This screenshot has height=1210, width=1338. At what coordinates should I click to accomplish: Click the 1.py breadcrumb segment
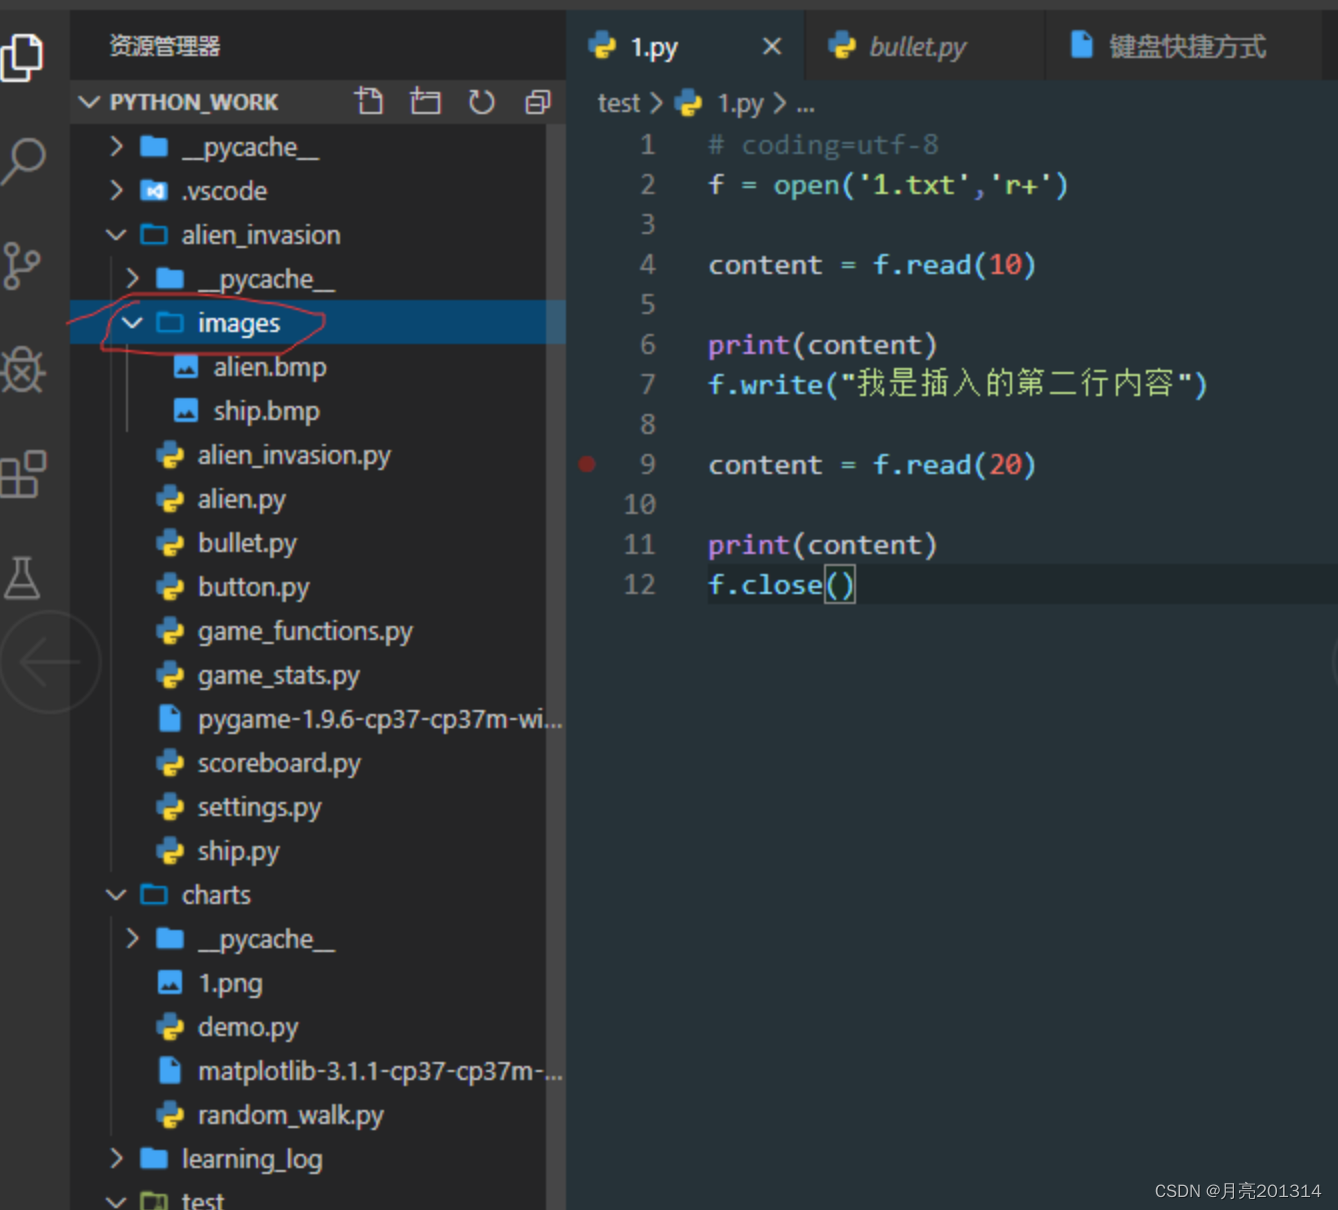coord(740,103)
